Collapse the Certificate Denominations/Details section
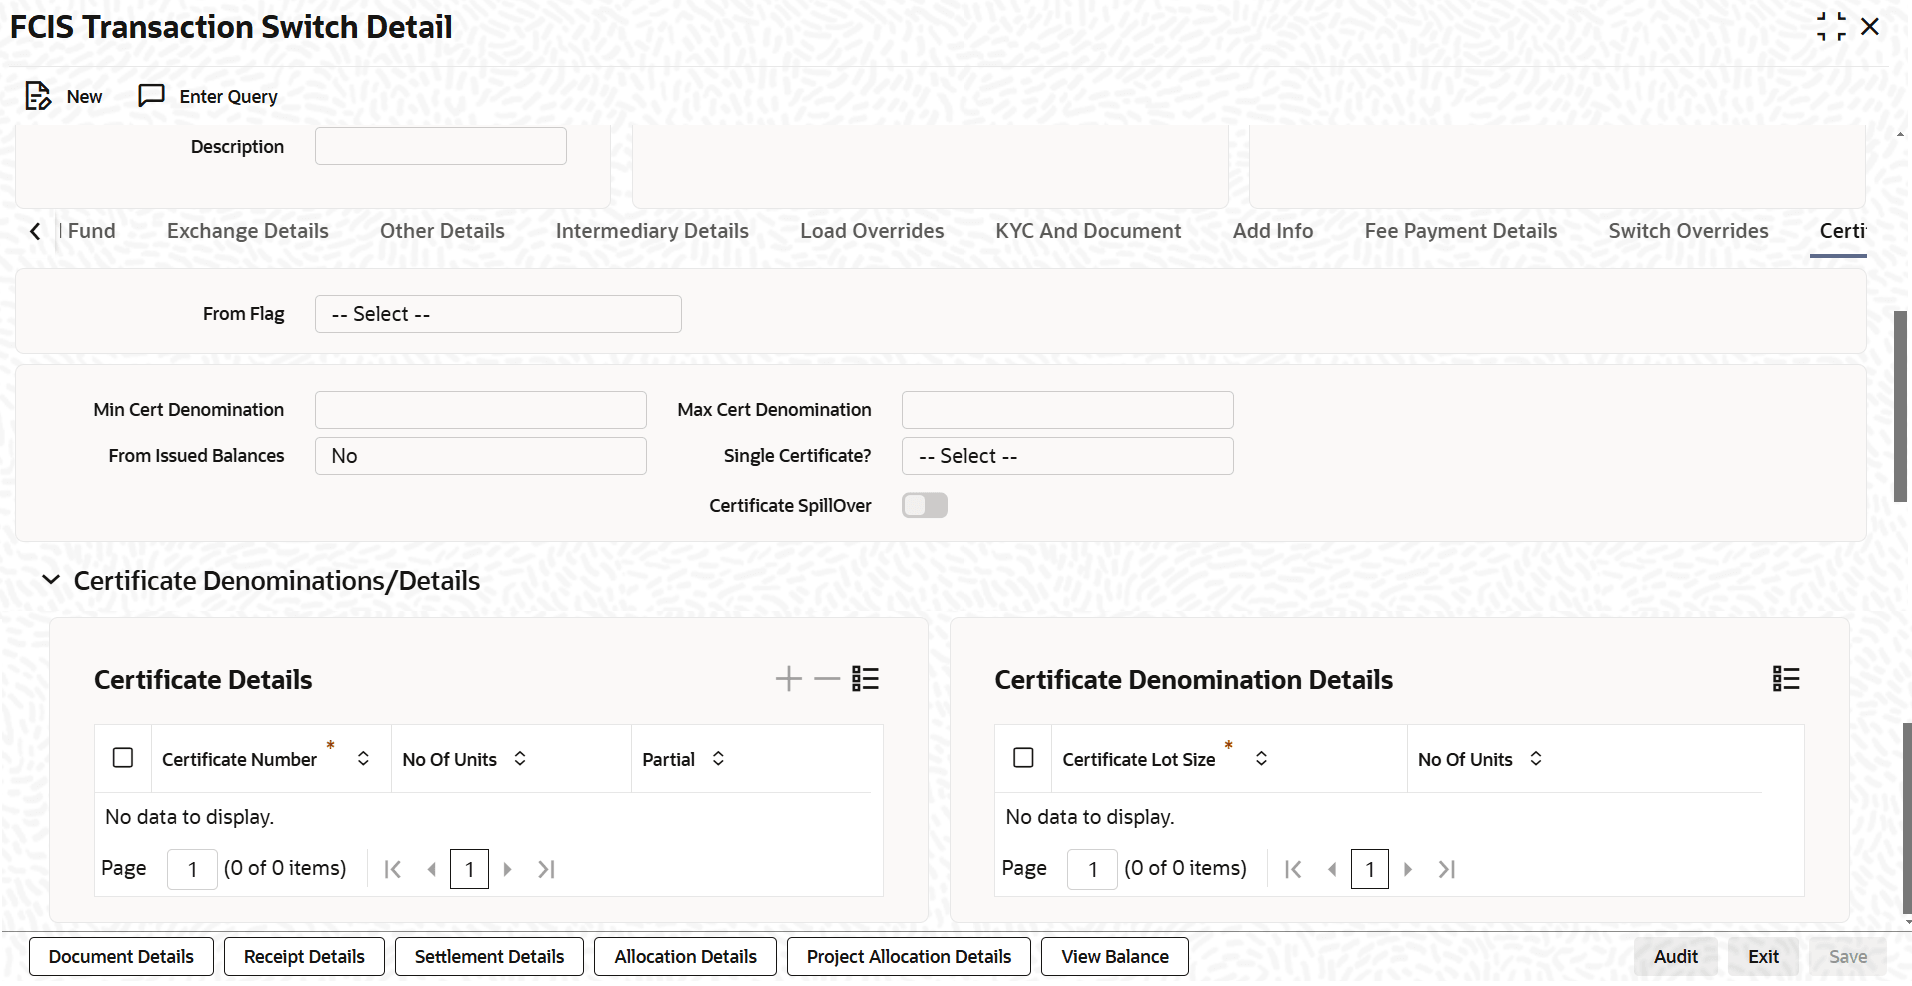 [x=51, y=580]
